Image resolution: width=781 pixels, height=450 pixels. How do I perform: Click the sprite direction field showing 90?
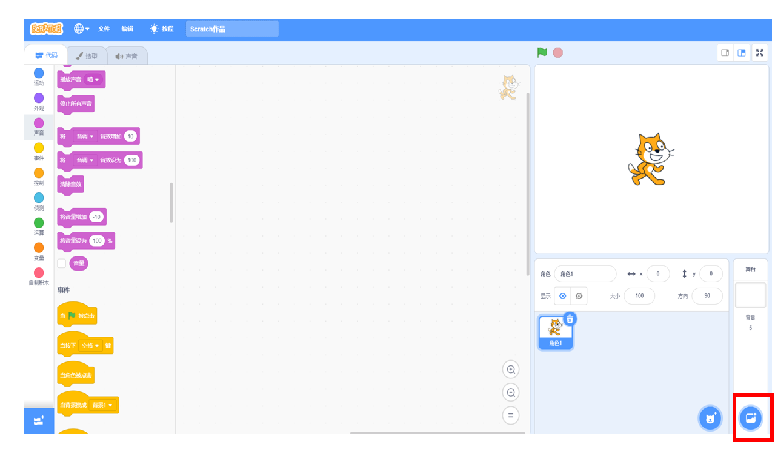(x=707, y=296)
